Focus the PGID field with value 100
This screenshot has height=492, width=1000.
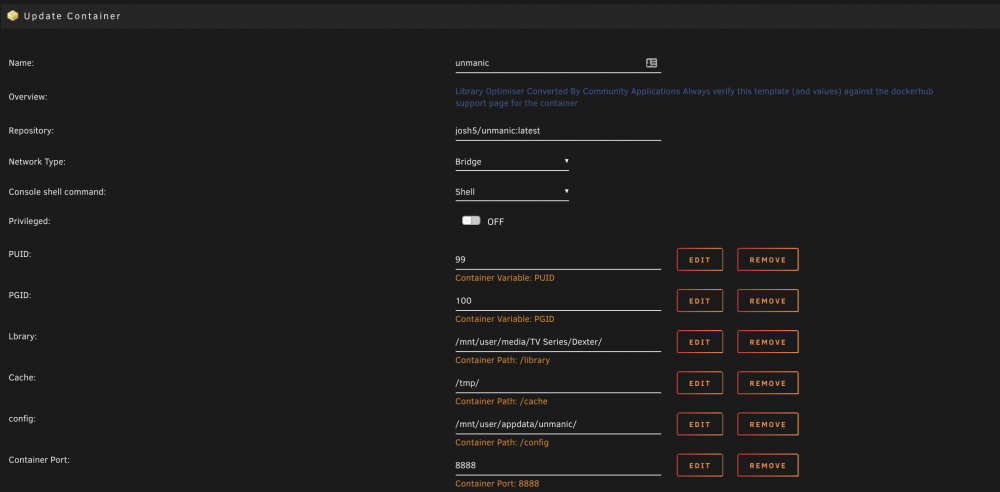pos(558,301)
